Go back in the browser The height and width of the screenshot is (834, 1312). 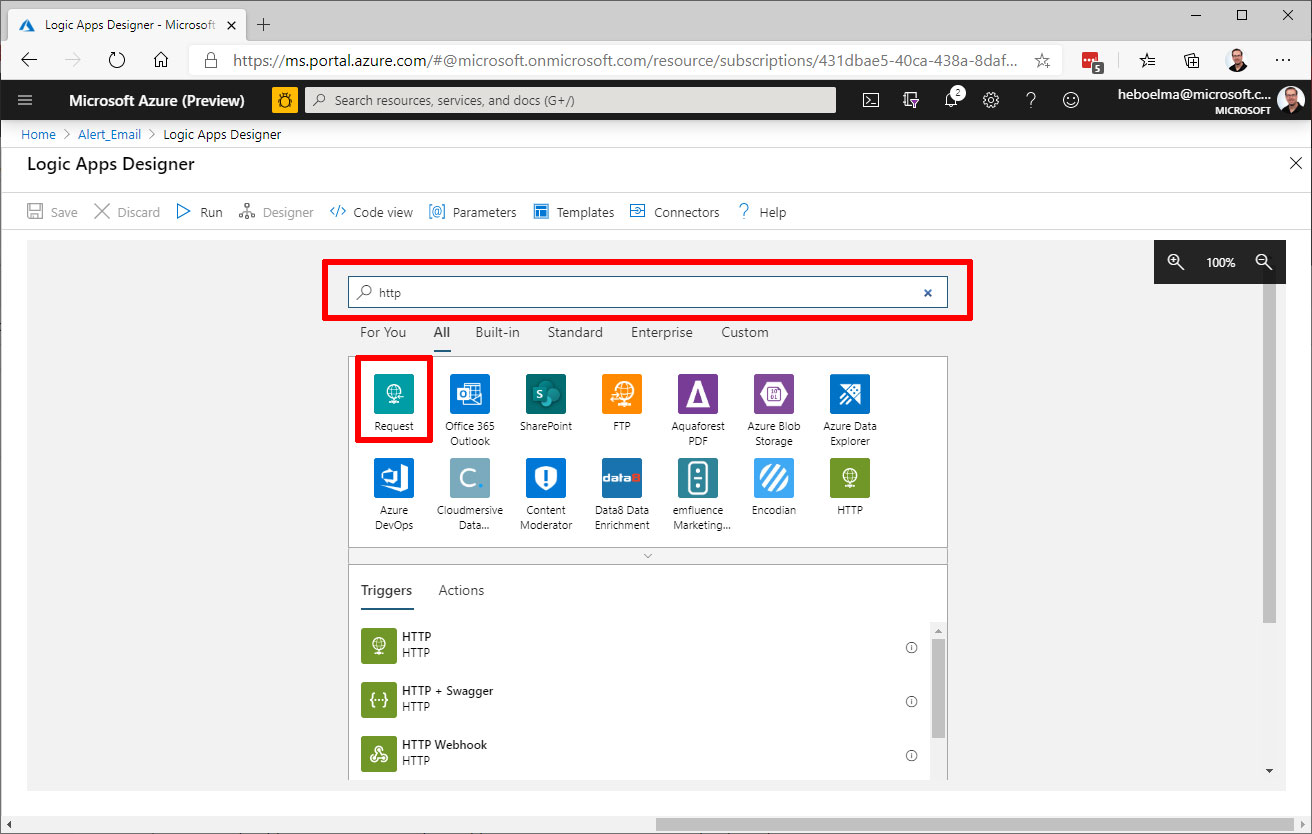pyautogui.click(x=29, y=60)
